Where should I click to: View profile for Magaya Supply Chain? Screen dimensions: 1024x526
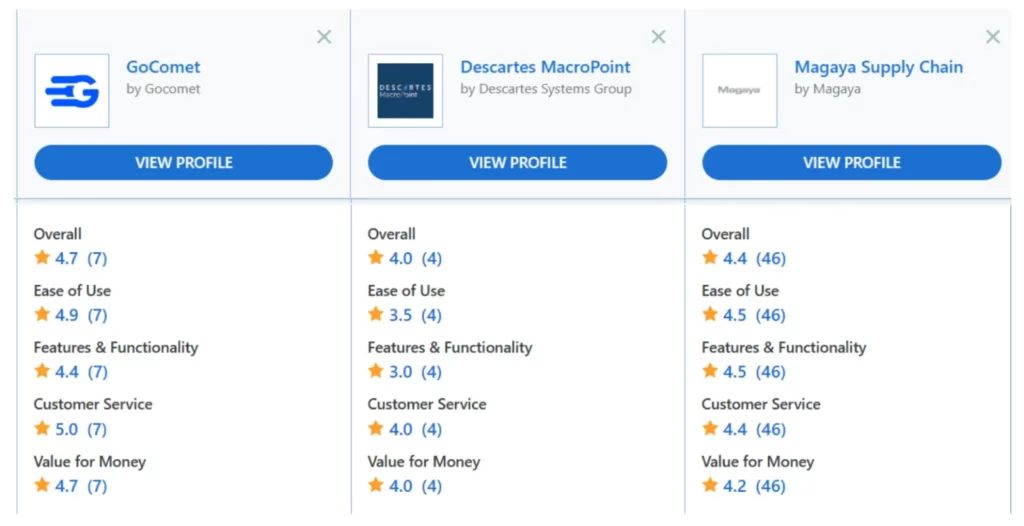point(852,163)
